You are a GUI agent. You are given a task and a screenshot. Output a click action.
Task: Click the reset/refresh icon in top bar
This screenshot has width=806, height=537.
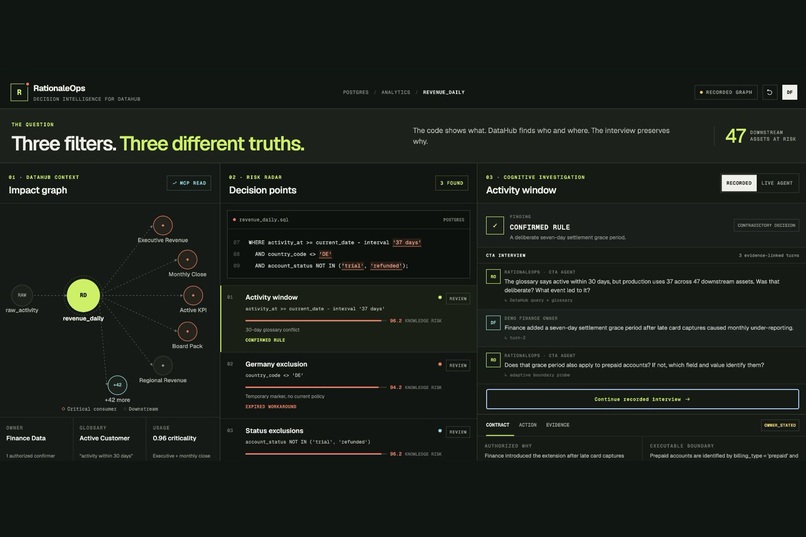[770, 92]
